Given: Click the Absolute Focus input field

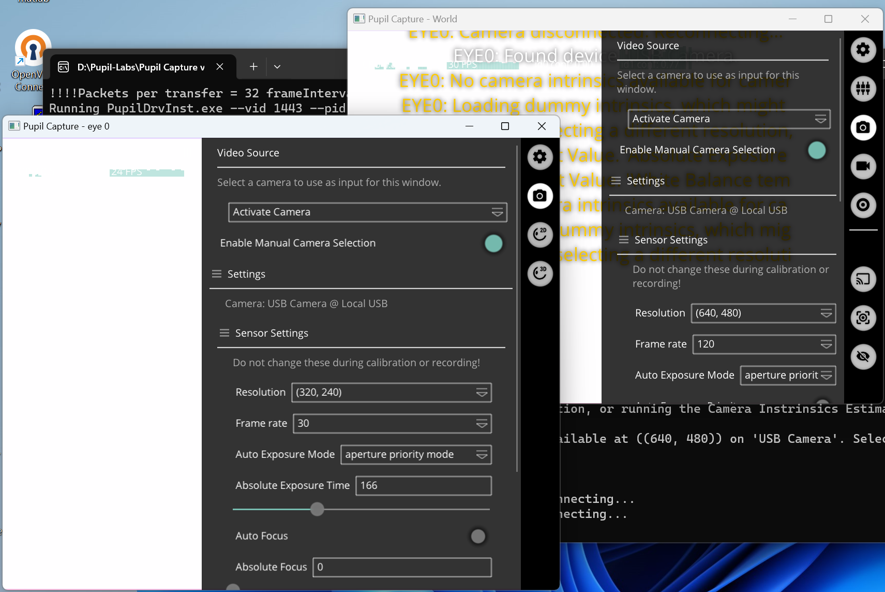Looking at the screenshot, I should 402,567.
